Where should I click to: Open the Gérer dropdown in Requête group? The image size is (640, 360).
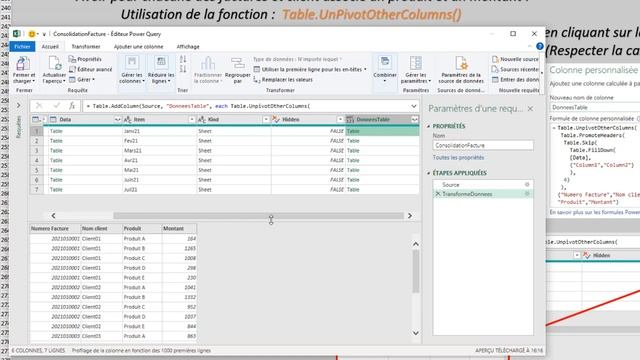[x=82, y=80]
